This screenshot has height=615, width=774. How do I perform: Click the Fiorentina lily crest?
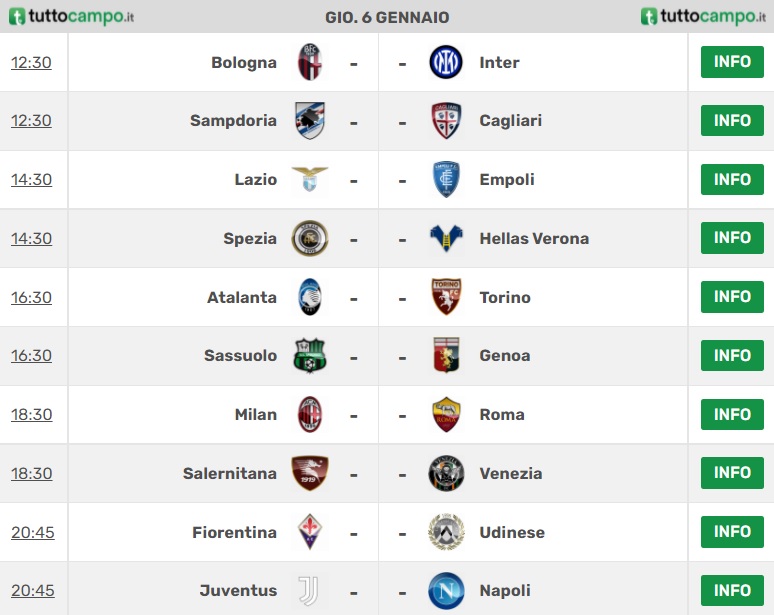tap(310, 532)
